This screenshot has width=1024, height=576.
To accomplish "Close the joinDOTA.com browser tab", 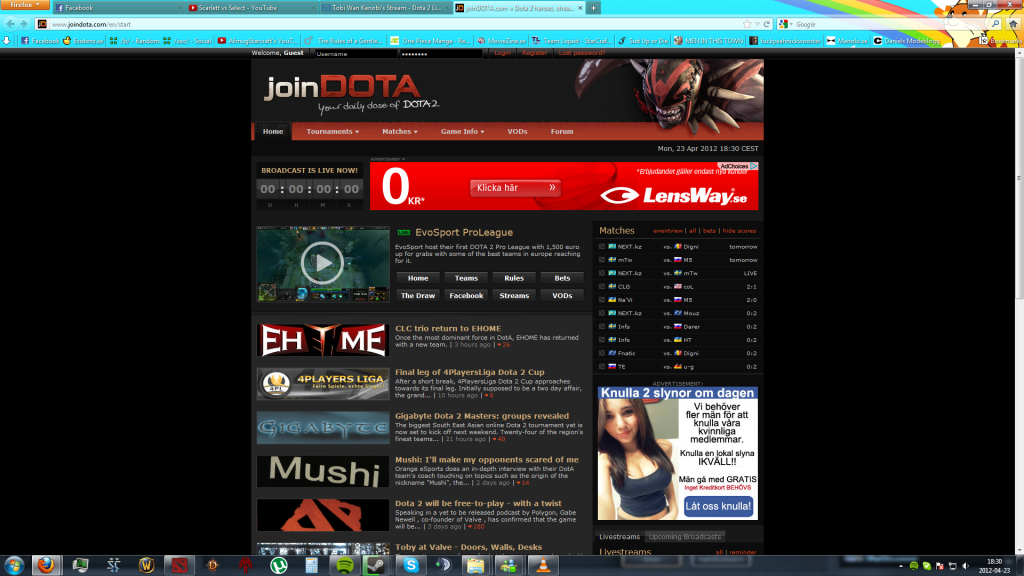I will click(580, 8).
